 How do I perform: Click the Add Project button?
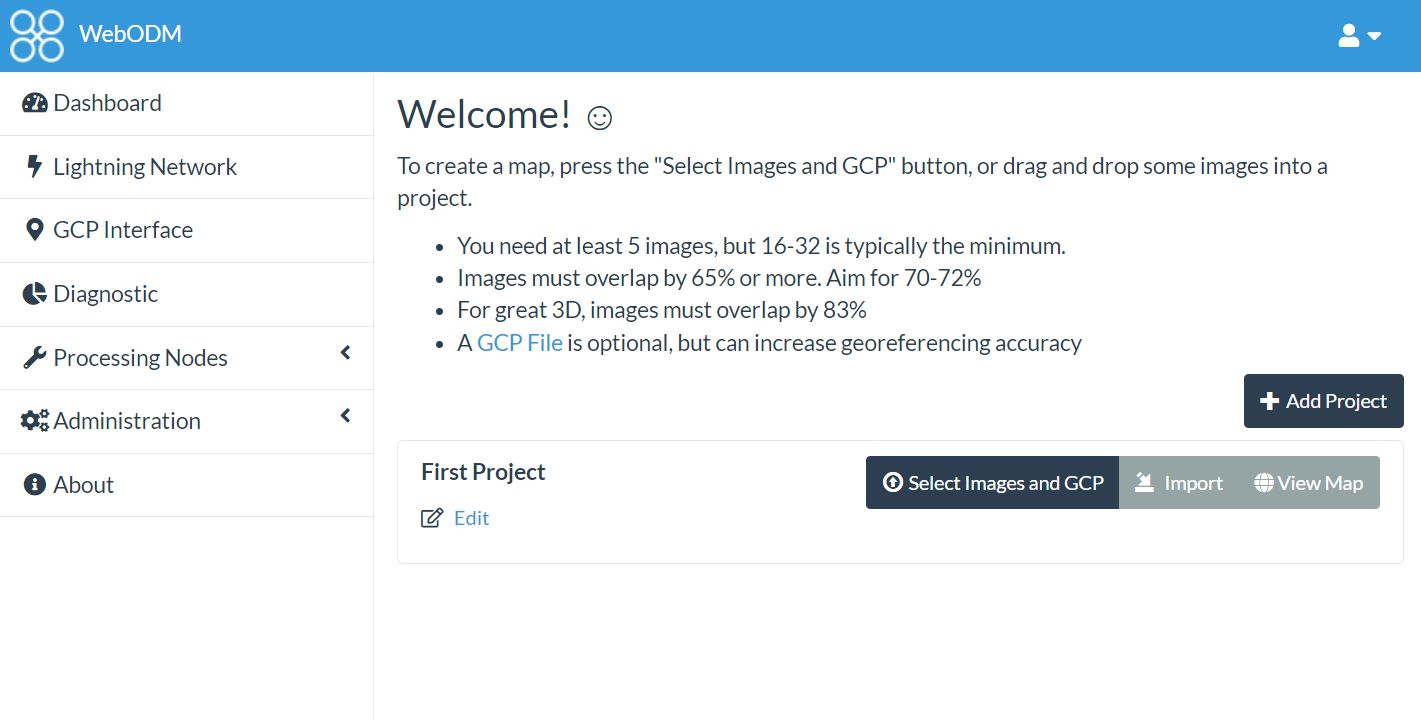point(1323,401)
